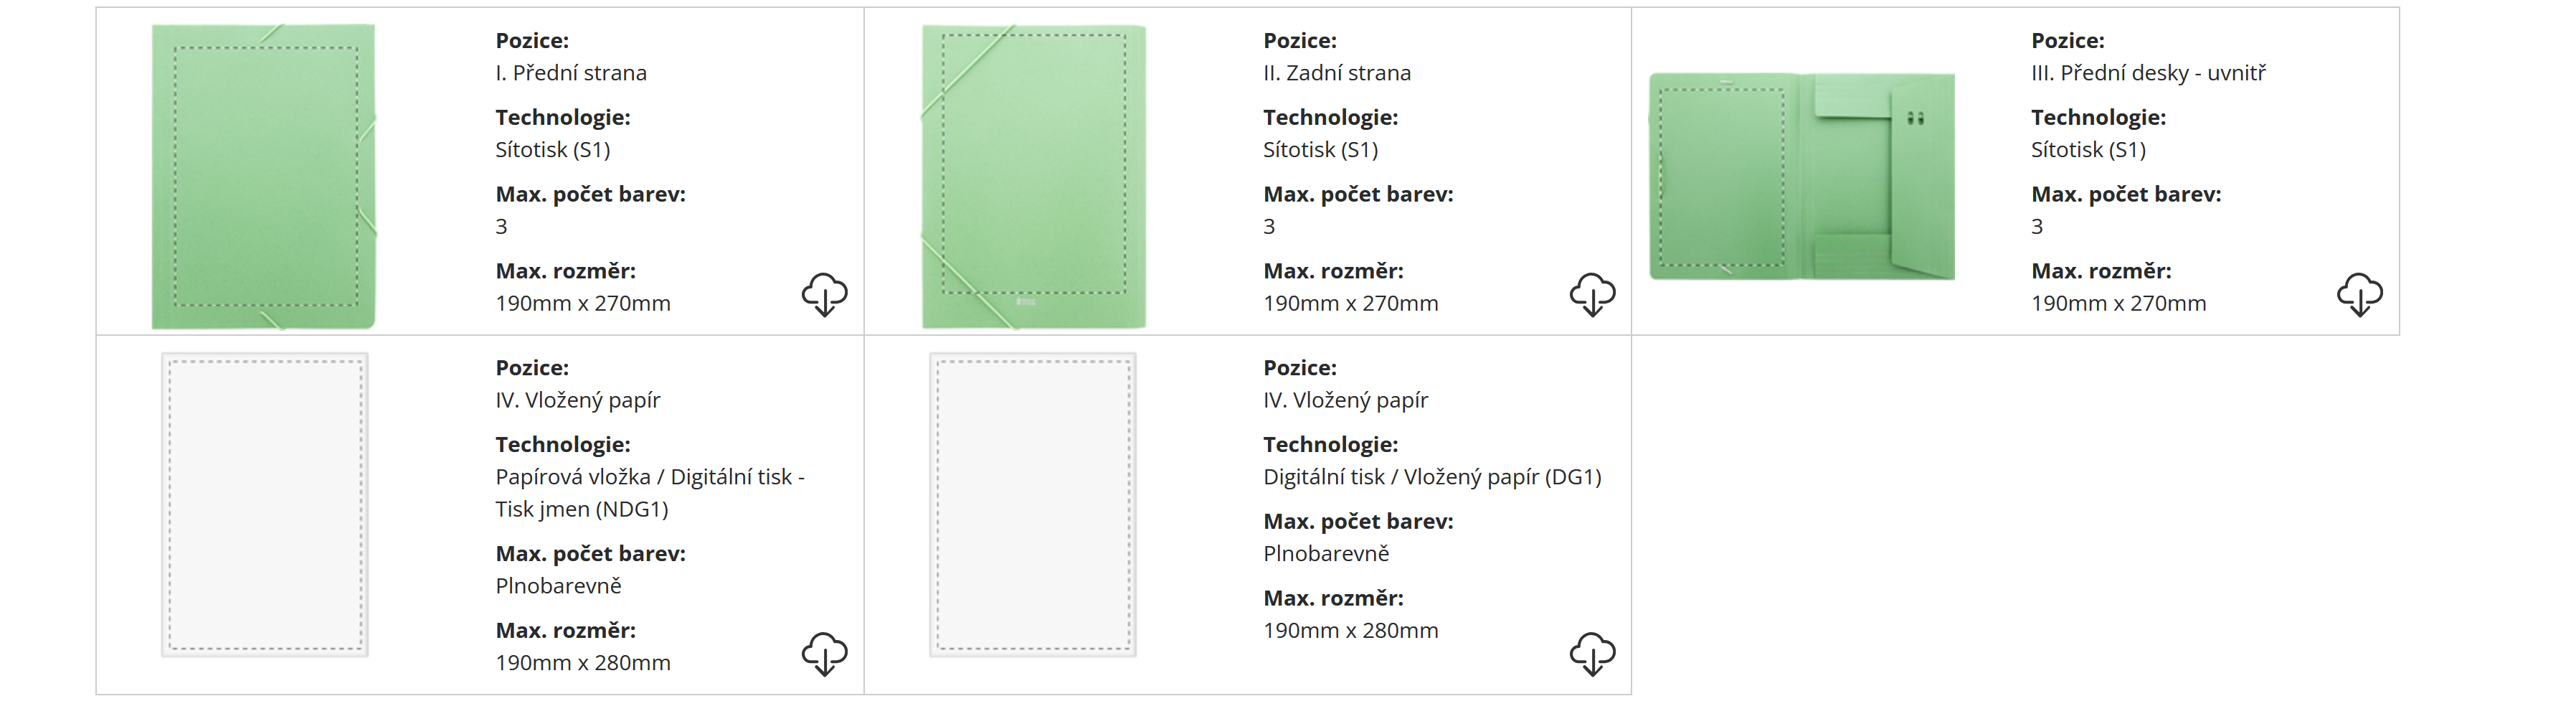The image size is (2576, 724).
Task: Download the III. Přední desky - uvnitř template
Action: click(2359, 294)
